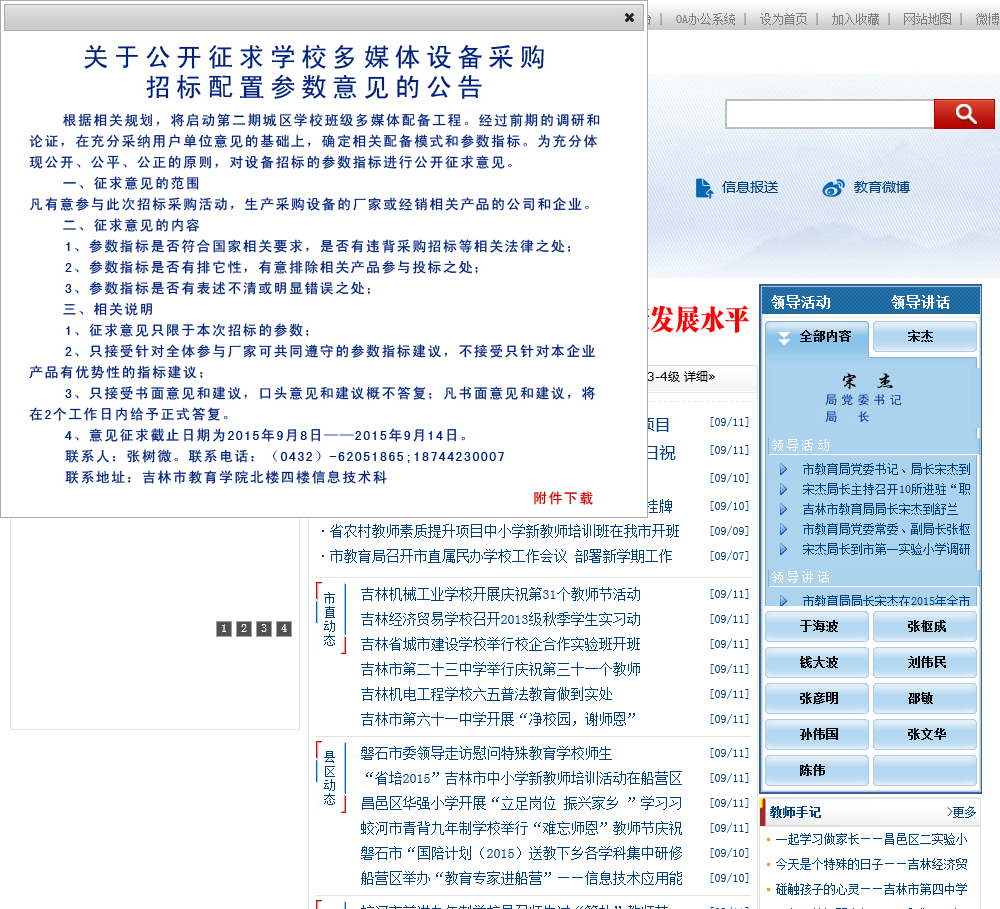Viewport: 1000px width, 909px height.
Task: Select the 孙伟国 leader button
Action: (x=817, y=734)
